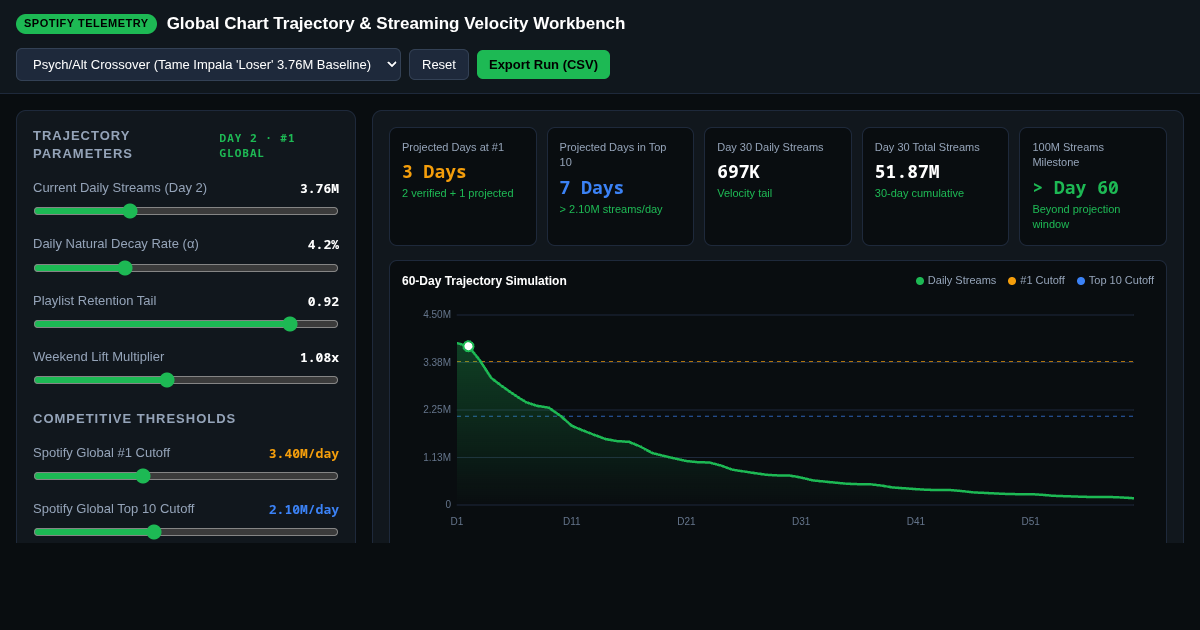Adjust the Current Daily Streams slider
This screenshot has width=1200, height=630.
186,211
